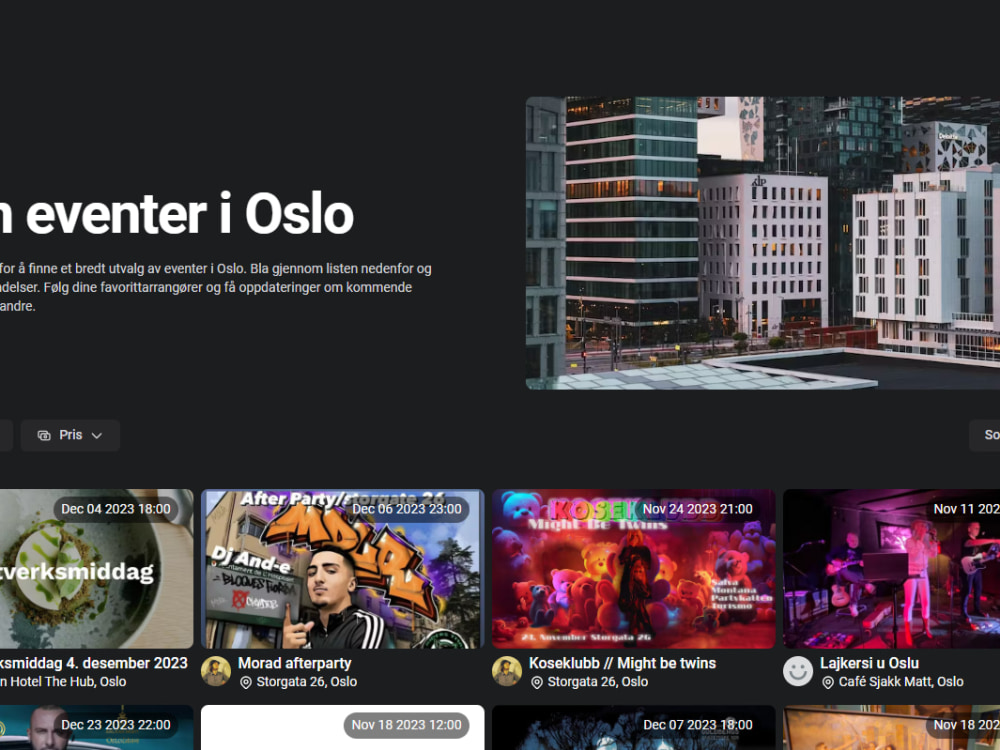Screen dimensions: 1000x750
Task: Click Morad afterparty organizer avatar
Action: [216, 671]
